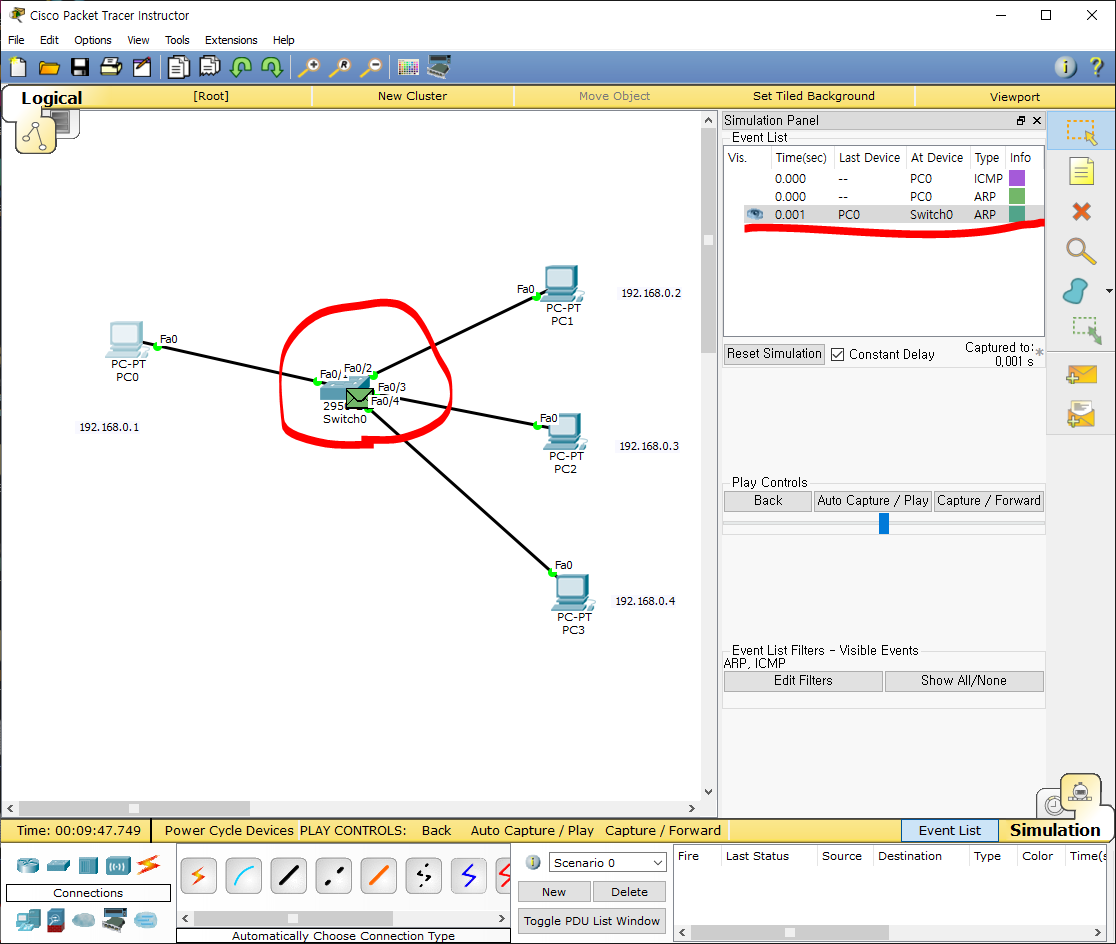This screenshot has width=1116, height=944.
Task: Zoom out with magnifier minus icon
Action: [371, 68]
